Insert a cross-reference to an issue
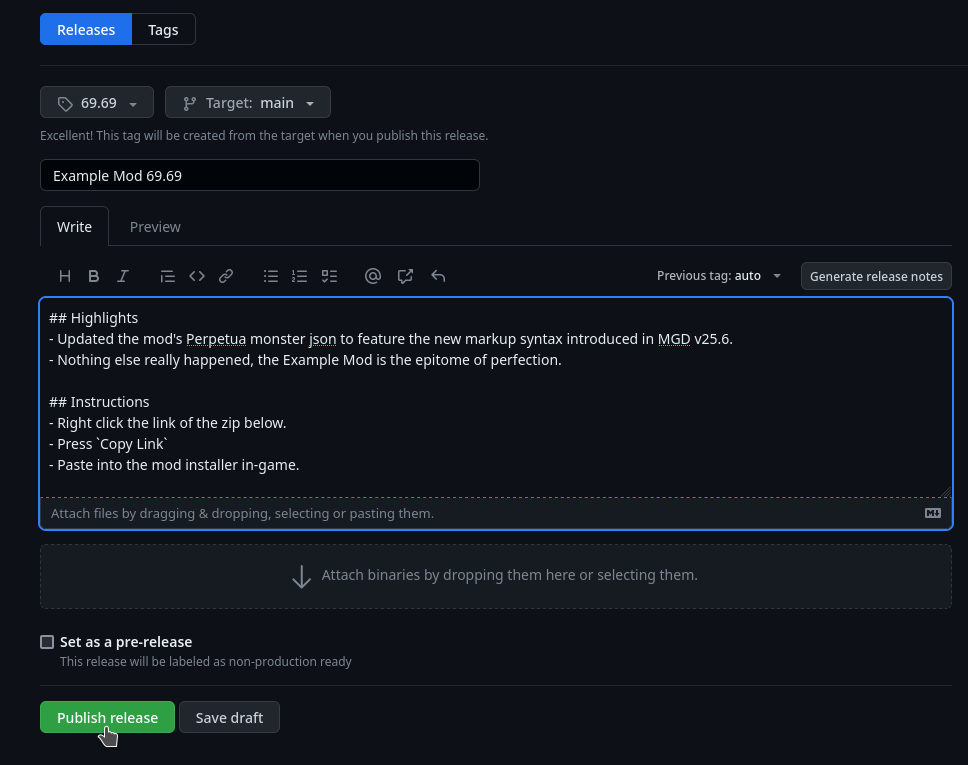The width and height of the screenshot is (968, 765). pyautogui.click(x=405, y=276)
